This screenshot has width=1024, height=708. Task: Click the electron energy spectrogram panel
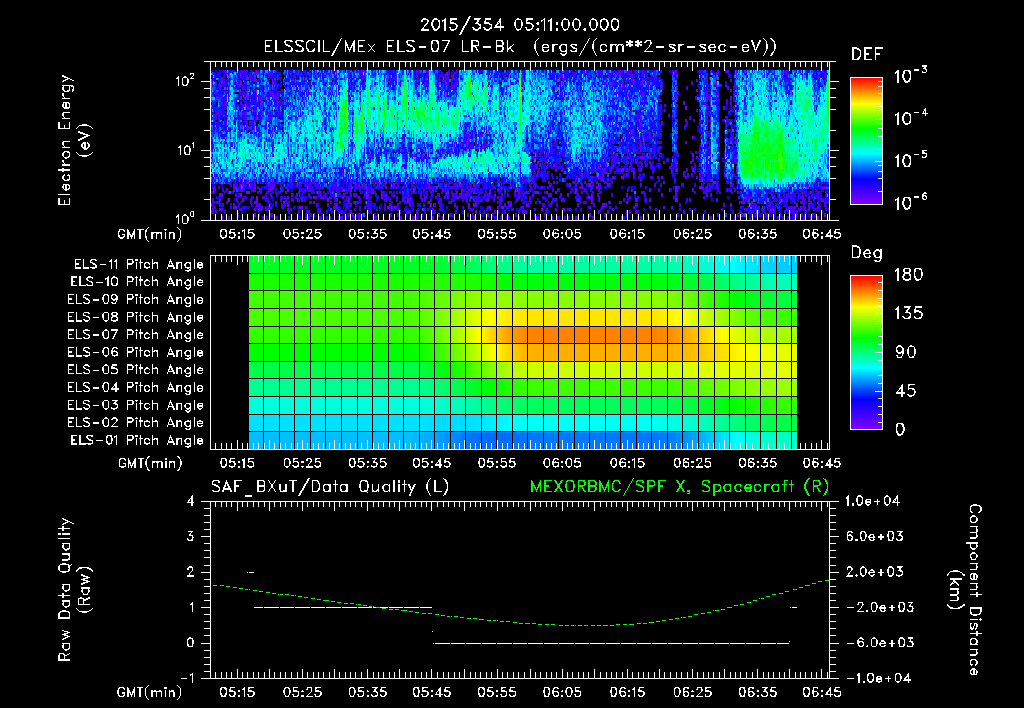pos(520,141)
